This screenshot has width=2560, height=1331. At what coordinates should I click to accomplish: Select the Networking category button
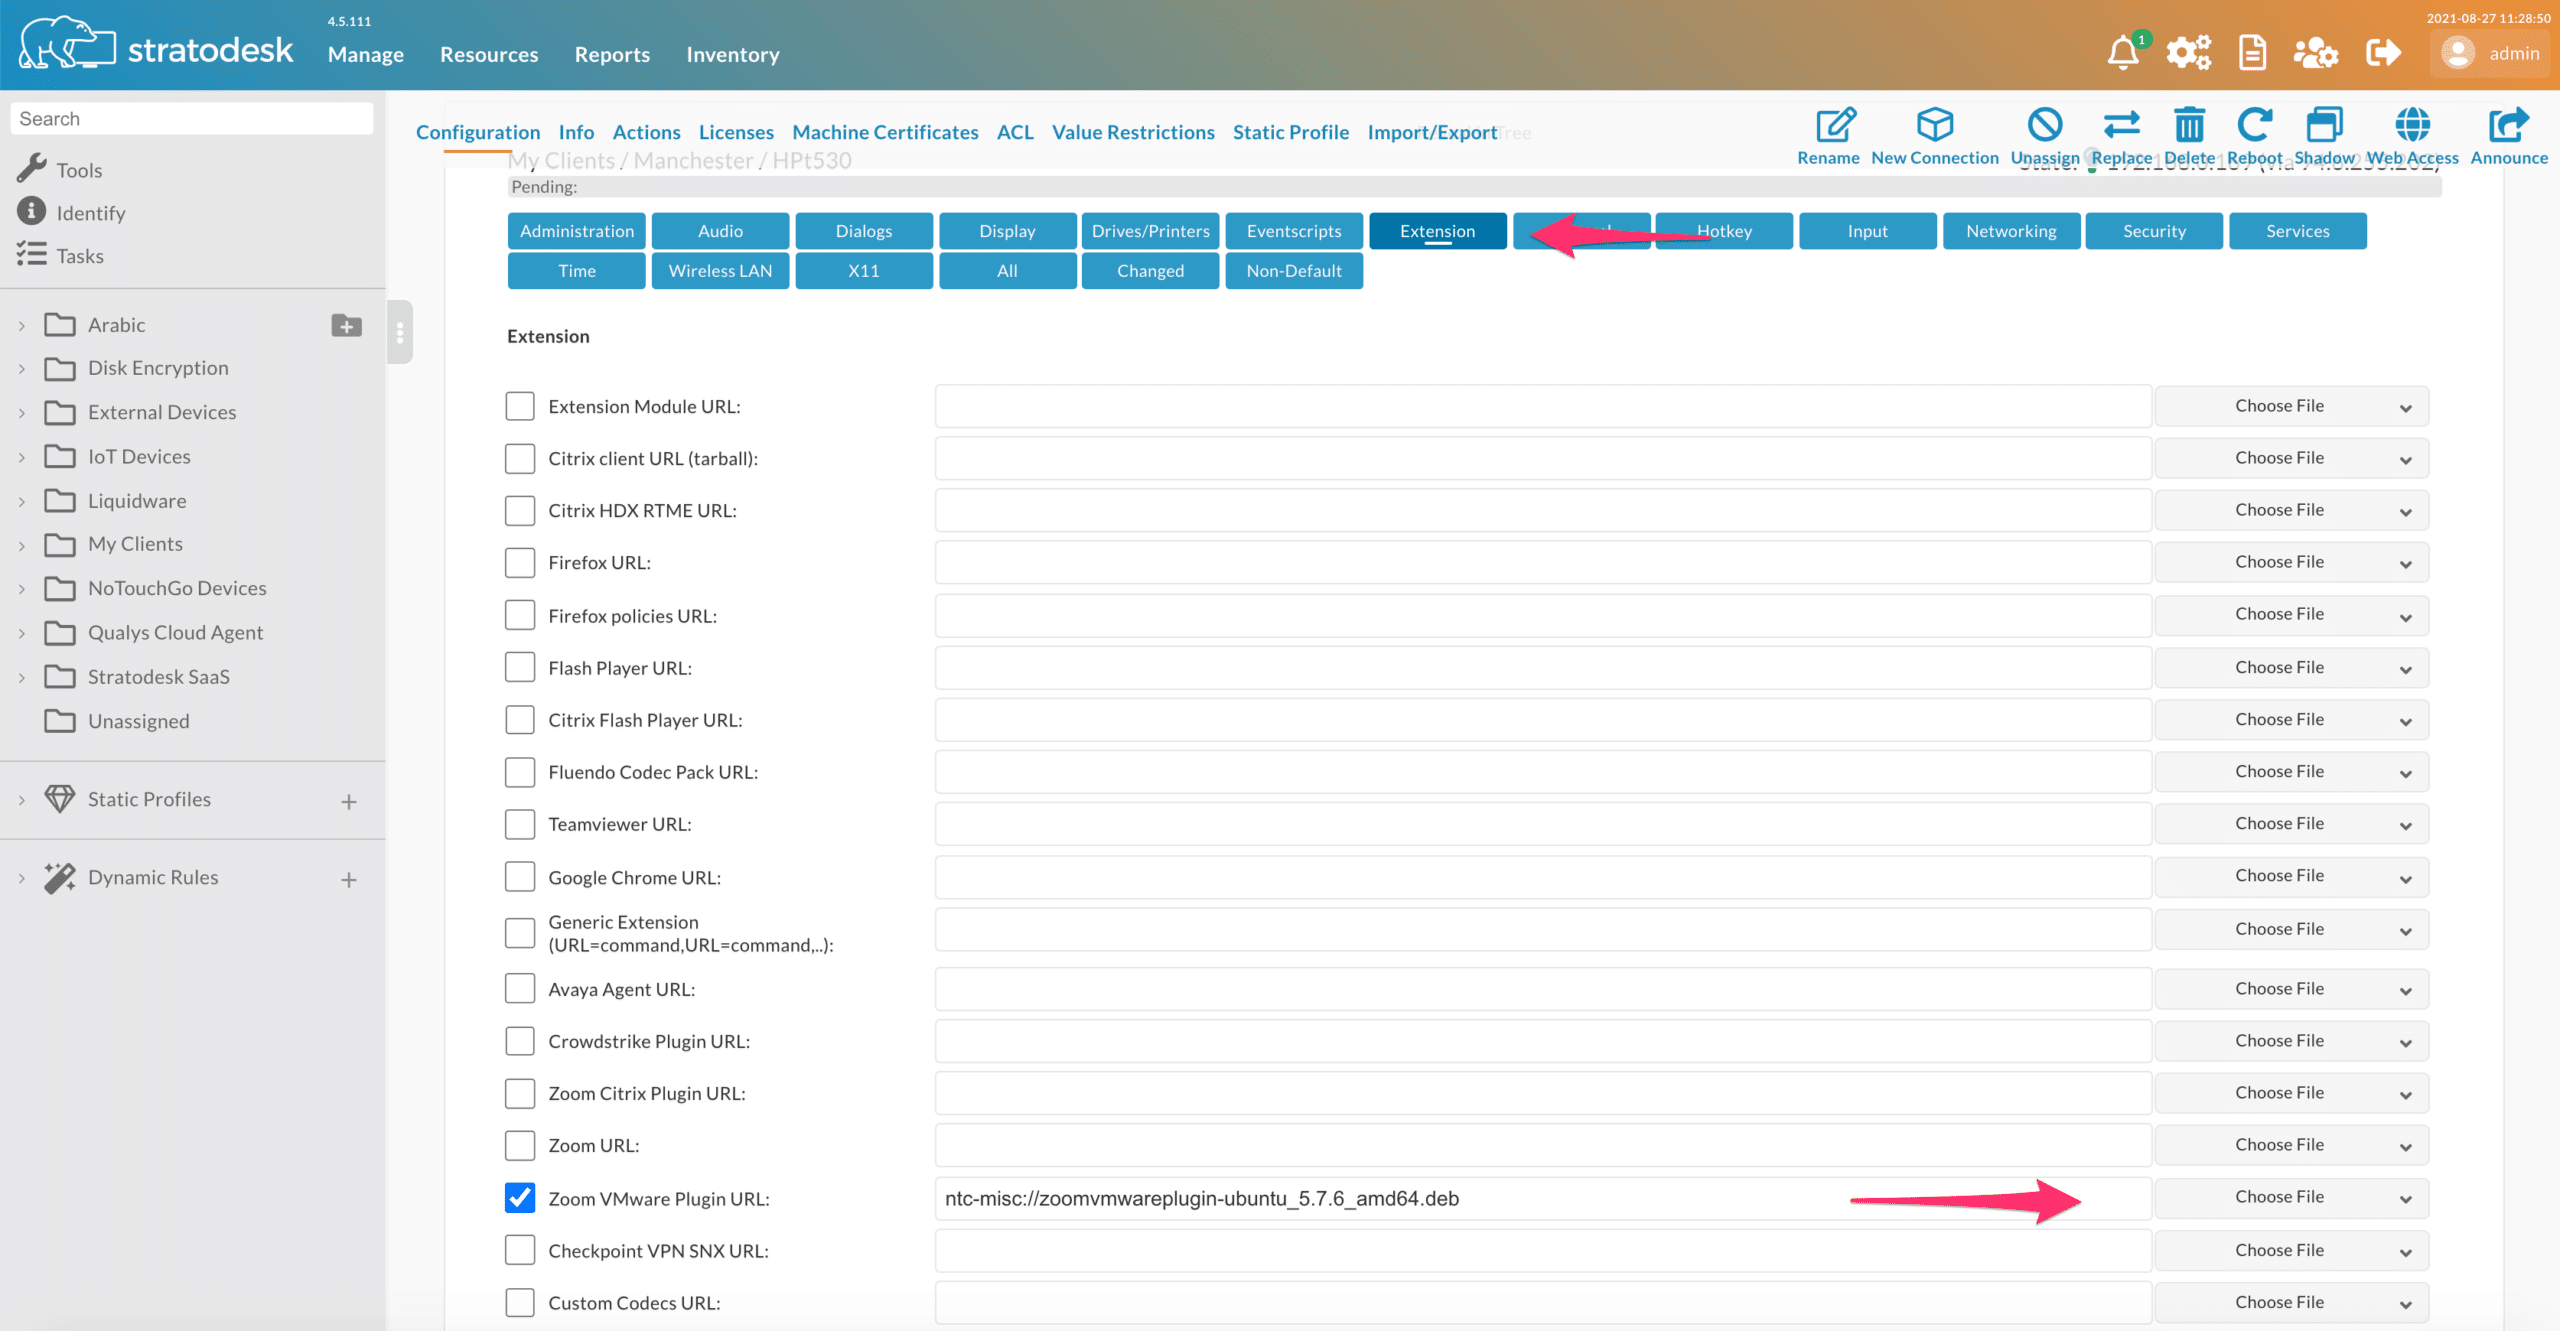2011,231
